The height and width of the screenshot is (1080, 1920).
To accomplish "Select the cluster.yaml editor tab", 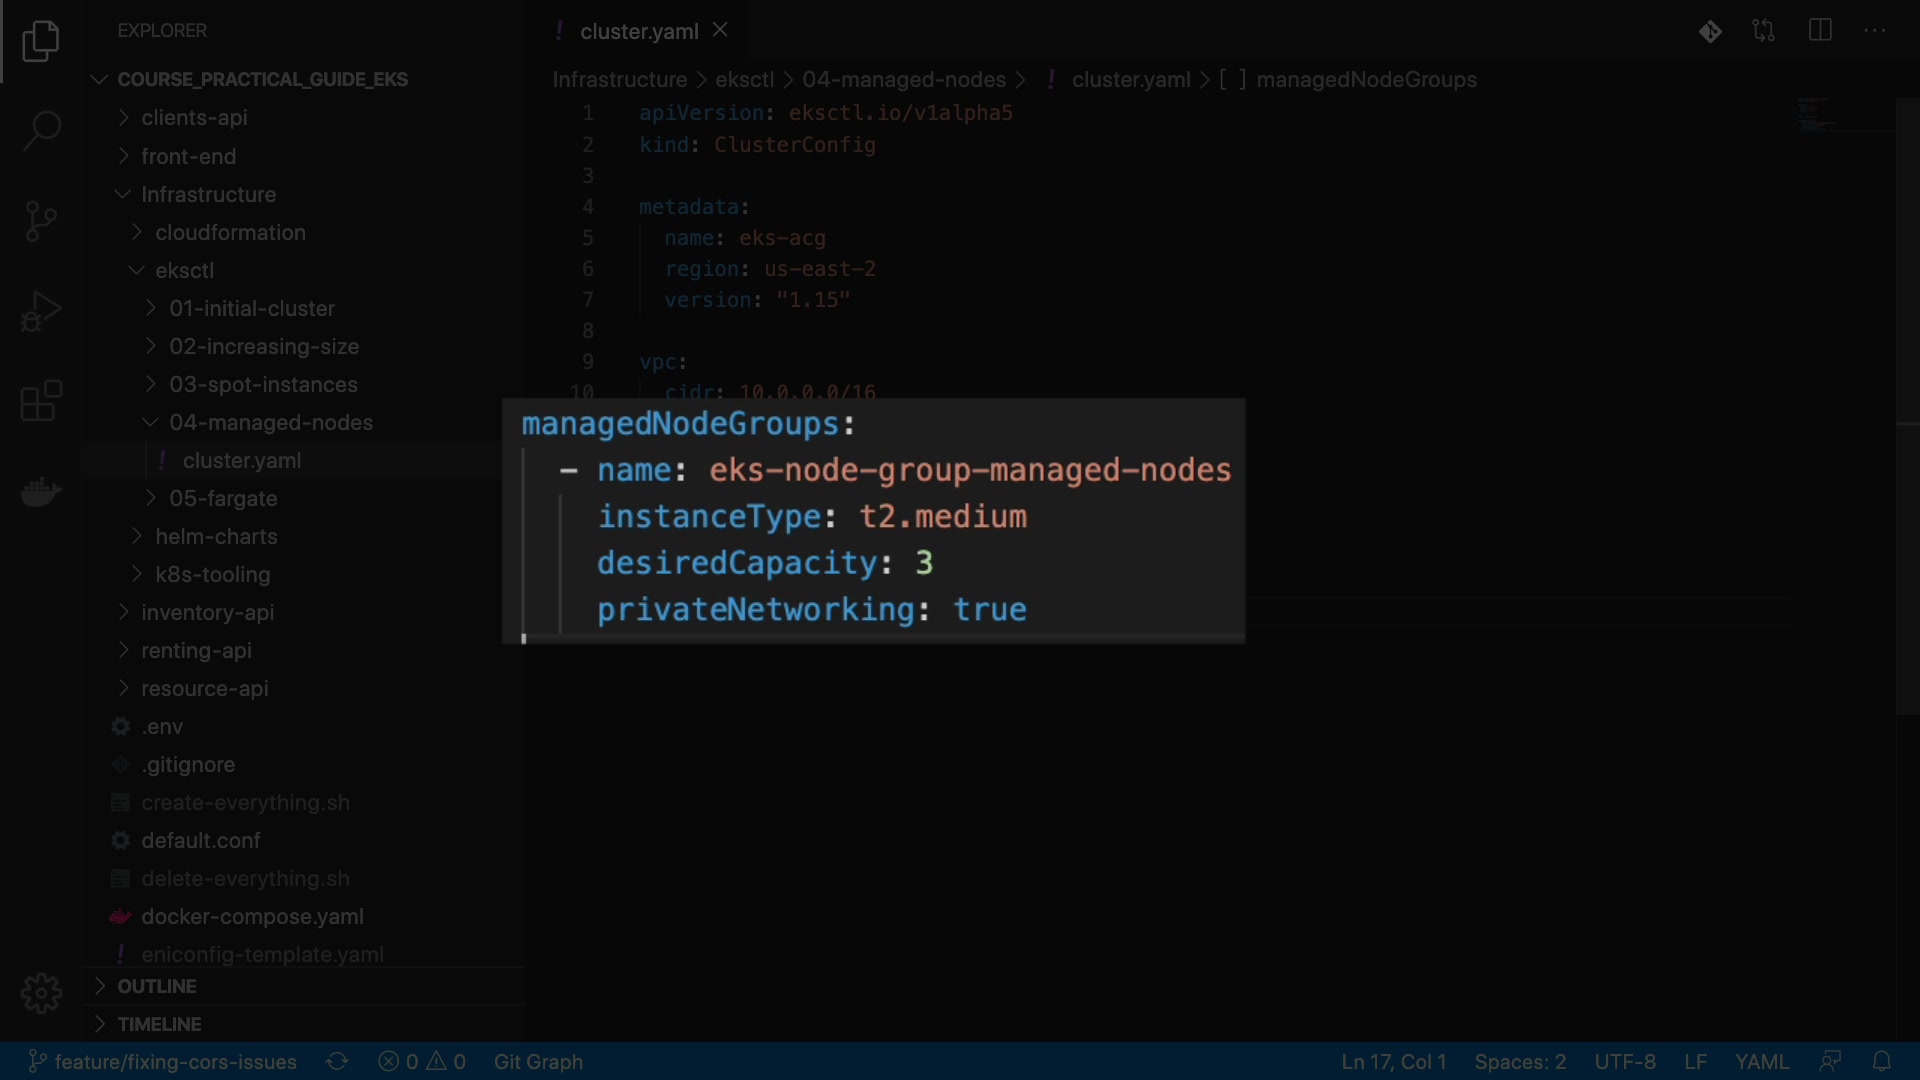I will (x=638, y=31).
